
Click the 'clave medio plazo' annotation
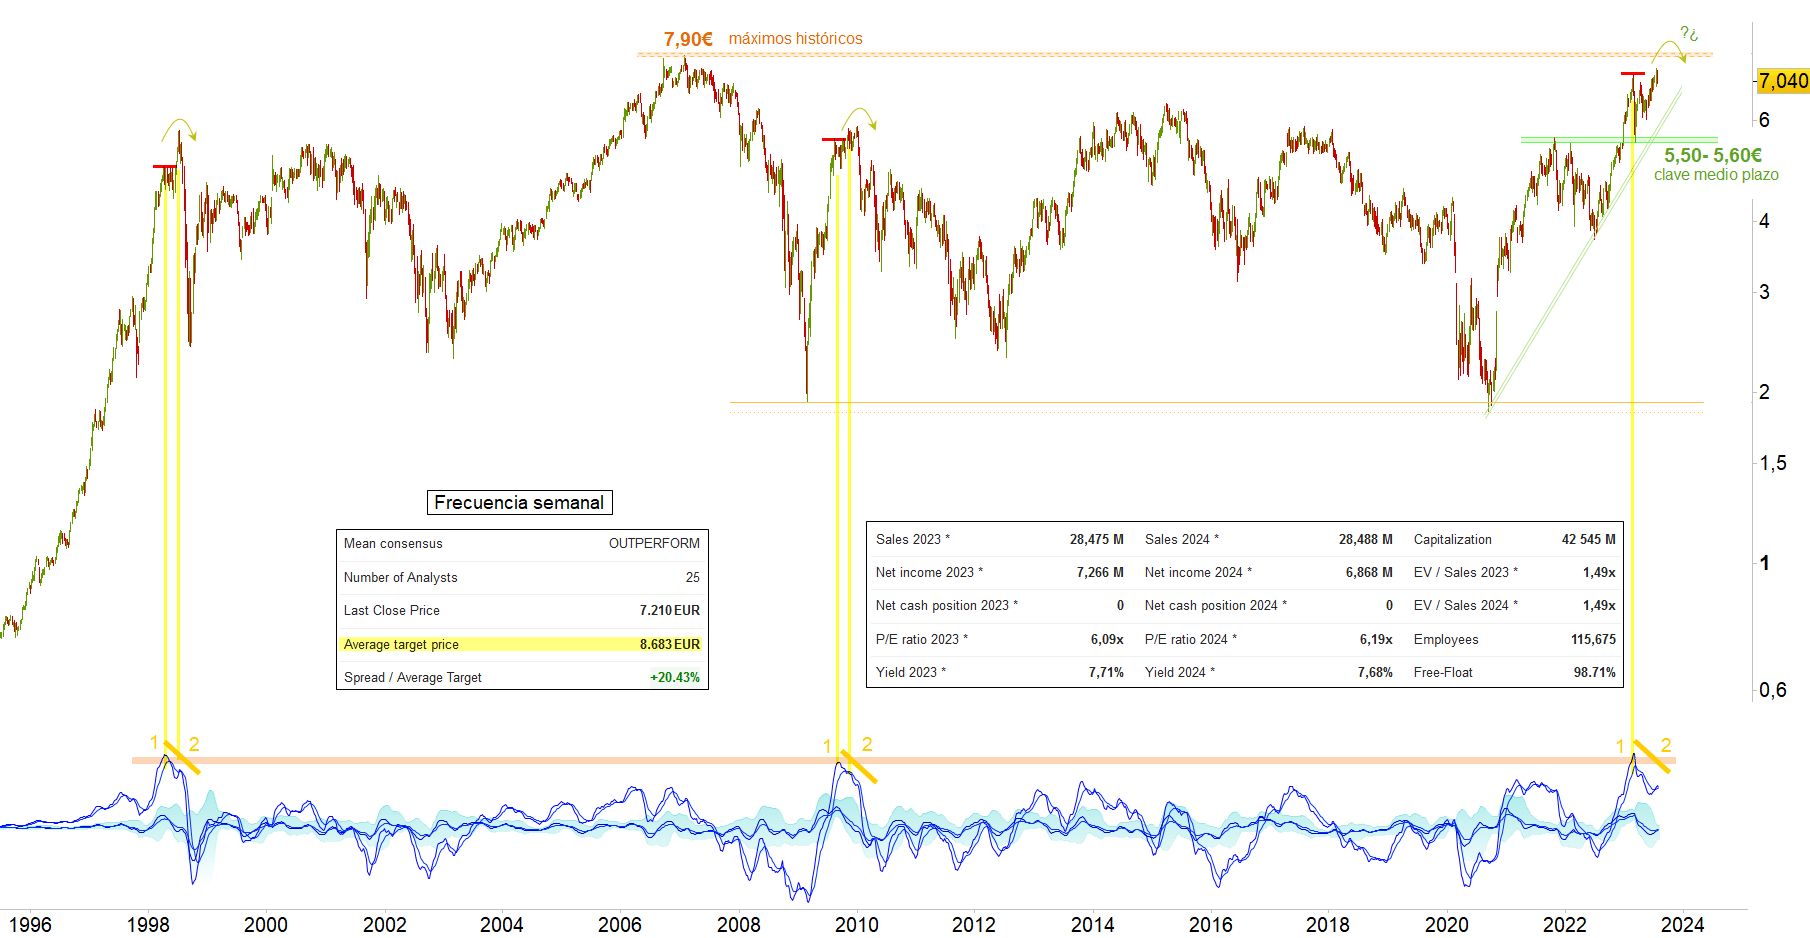click(x=1716, y=175)
